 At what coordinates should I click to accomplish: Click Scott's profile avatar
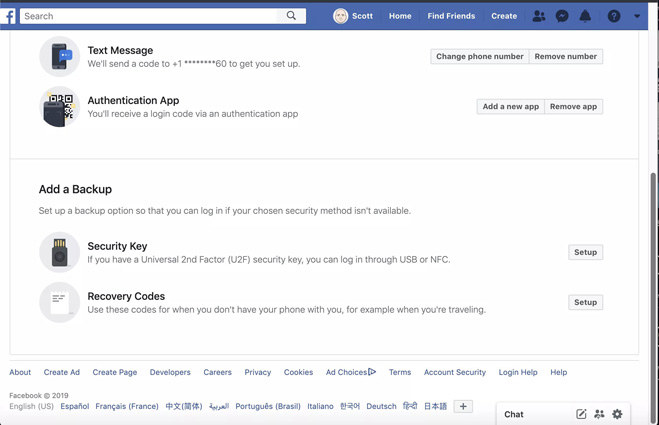click(x=340, y=16)
